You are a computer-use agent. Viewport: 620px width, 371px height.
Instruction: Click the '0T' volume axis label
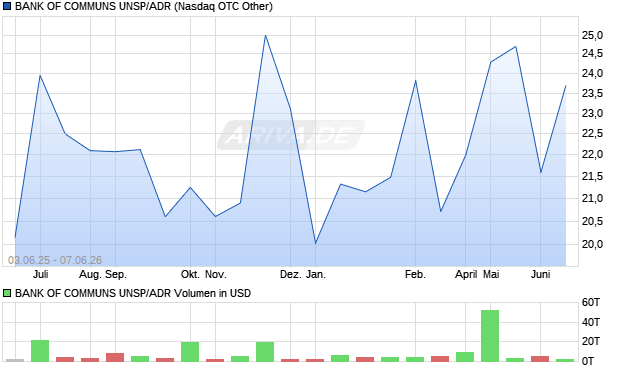click(x=588, y=361)
